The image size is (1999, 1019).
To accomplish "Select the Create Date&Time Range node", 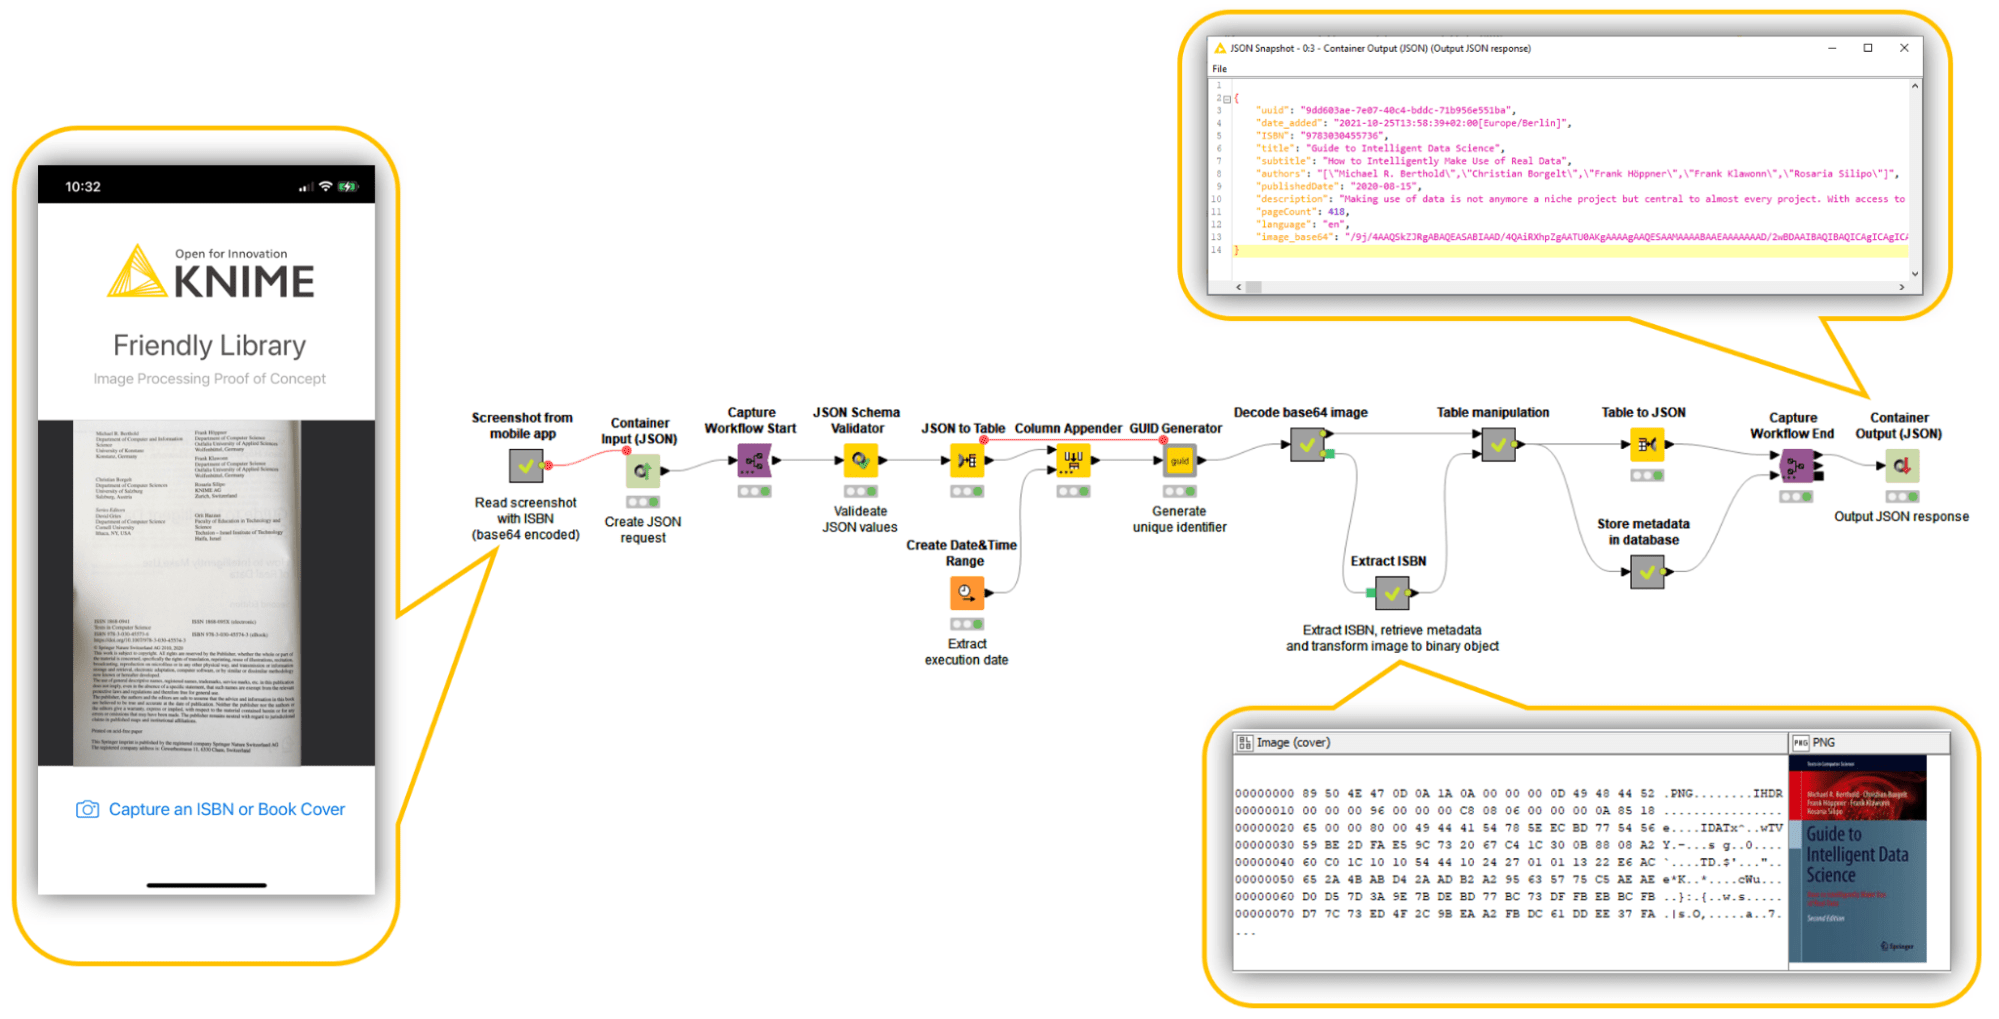I will coord(966,593).
